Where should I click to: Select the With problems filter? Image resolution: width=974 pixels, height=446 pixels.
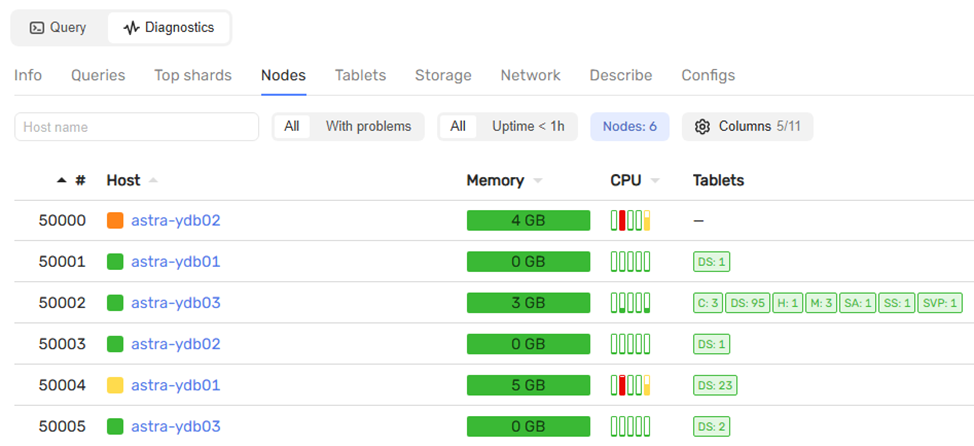point(368,127)
